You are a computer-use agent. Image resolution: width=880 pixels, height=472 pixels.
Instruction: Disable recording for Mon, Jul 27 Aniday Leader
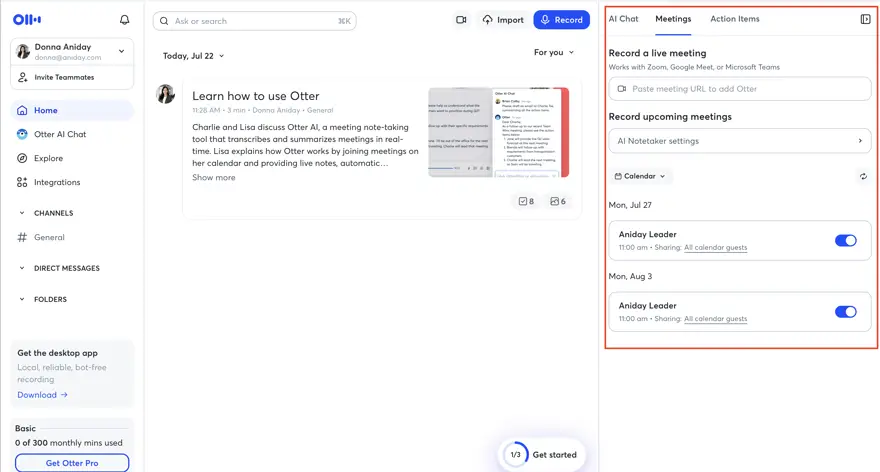(846, 241)
